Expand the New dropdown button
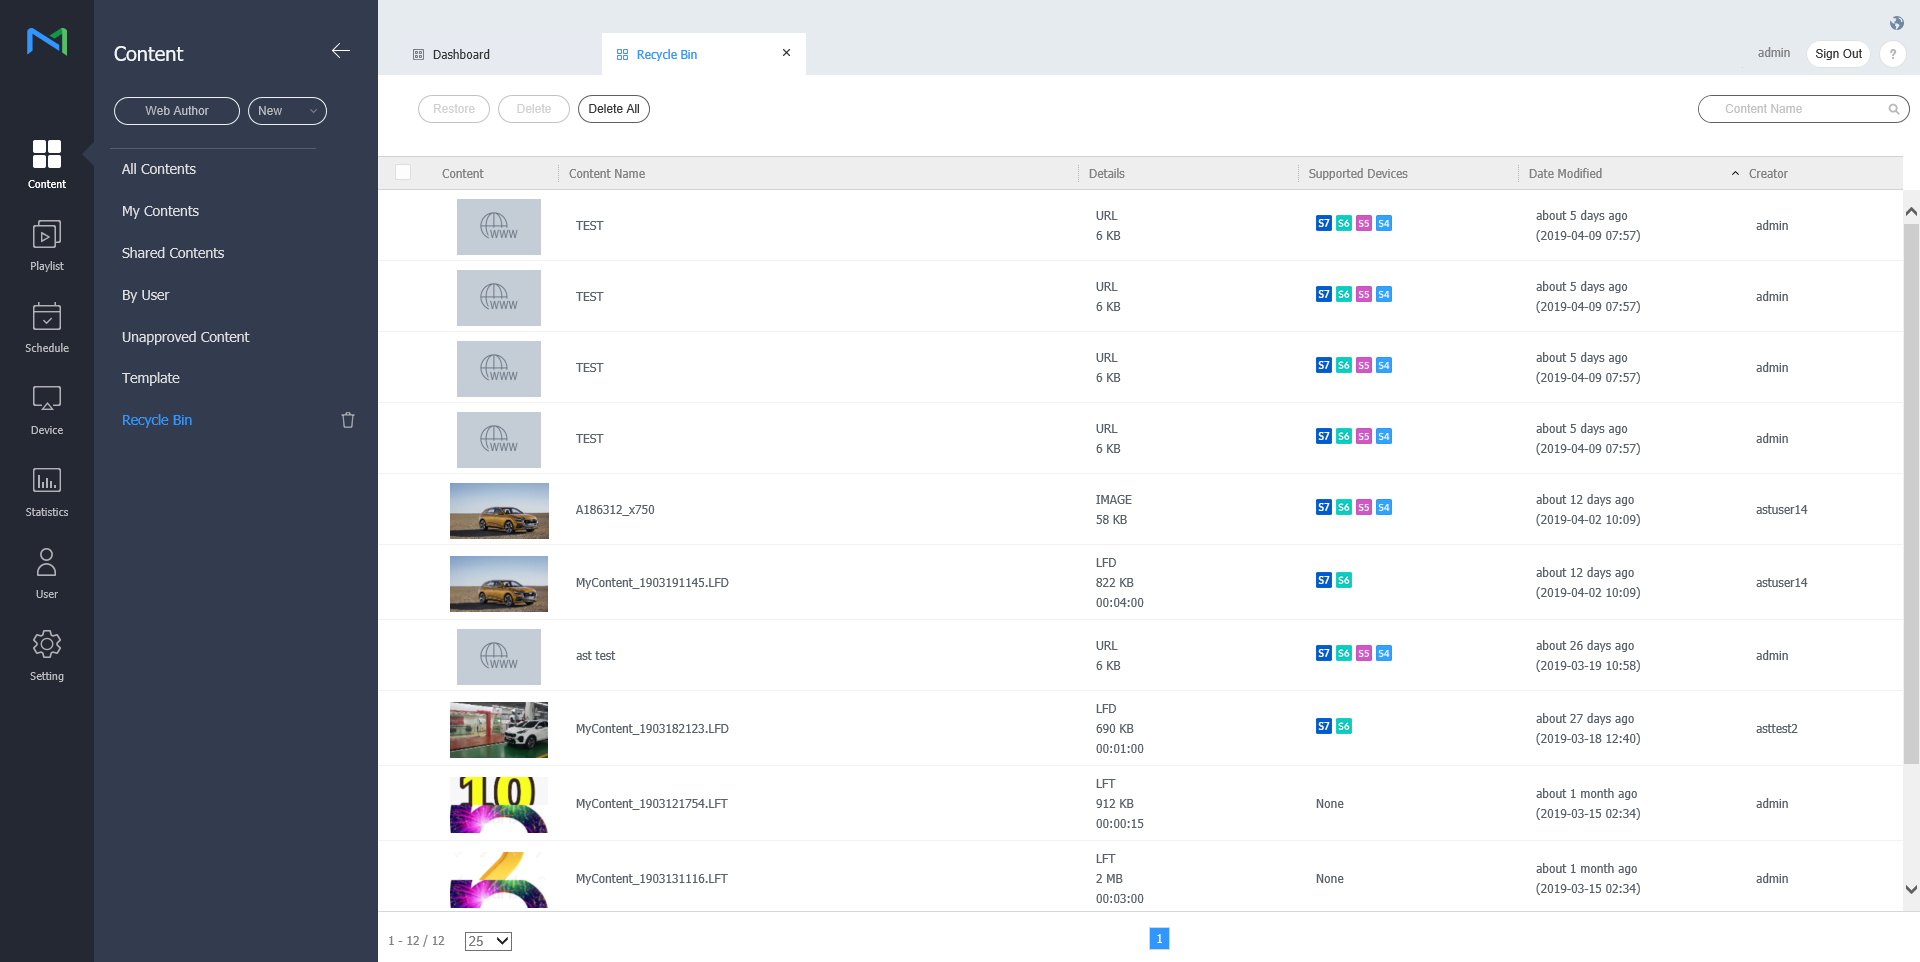 pos(287,111)
